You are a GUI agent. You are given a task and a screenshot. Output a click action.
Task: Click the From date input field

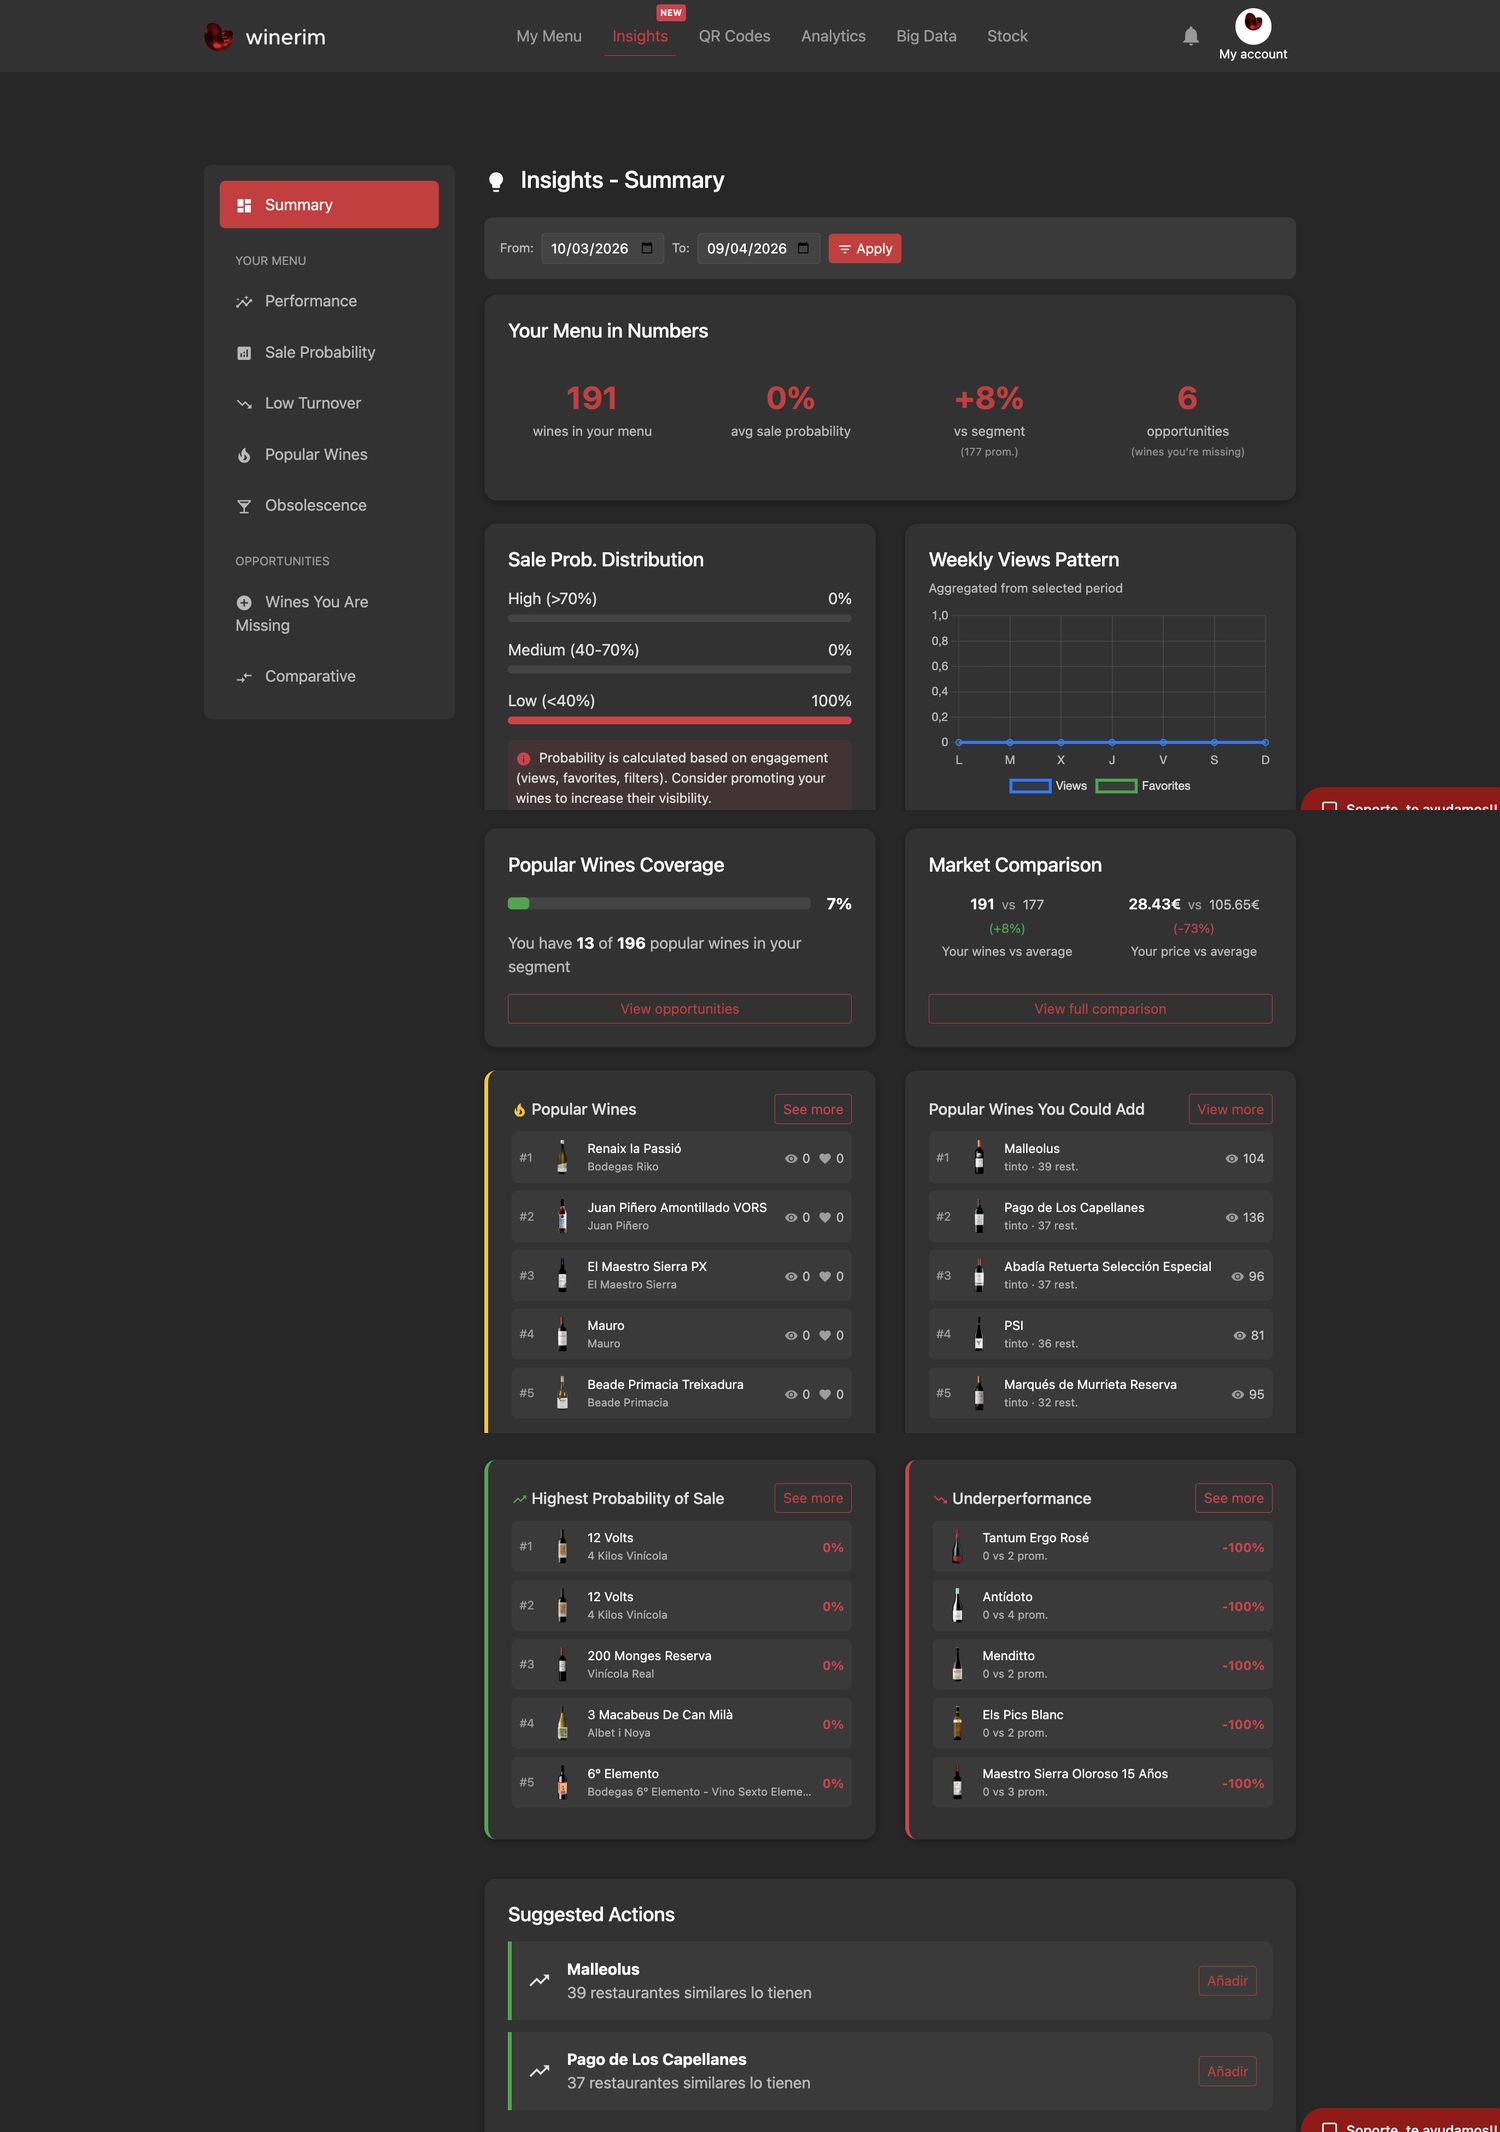point(603,248)
